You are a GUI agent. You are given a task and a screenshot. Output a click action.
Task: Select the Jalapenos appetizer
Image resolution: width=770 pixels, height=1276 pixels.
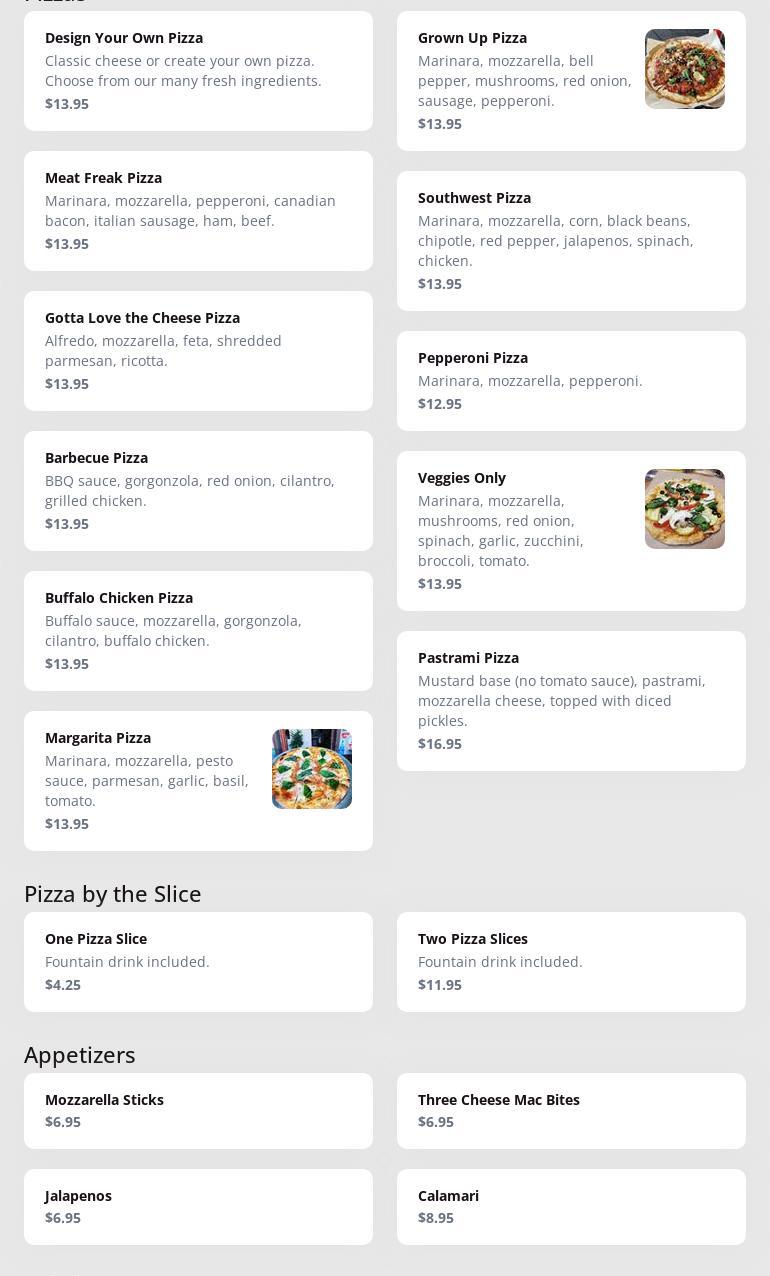198,1207
